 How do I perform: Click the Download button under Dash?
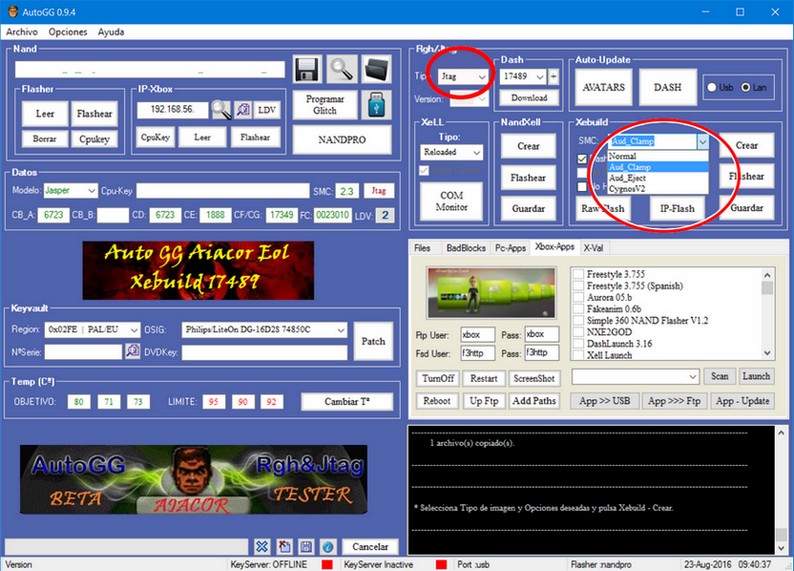click(x=529, y=98)
